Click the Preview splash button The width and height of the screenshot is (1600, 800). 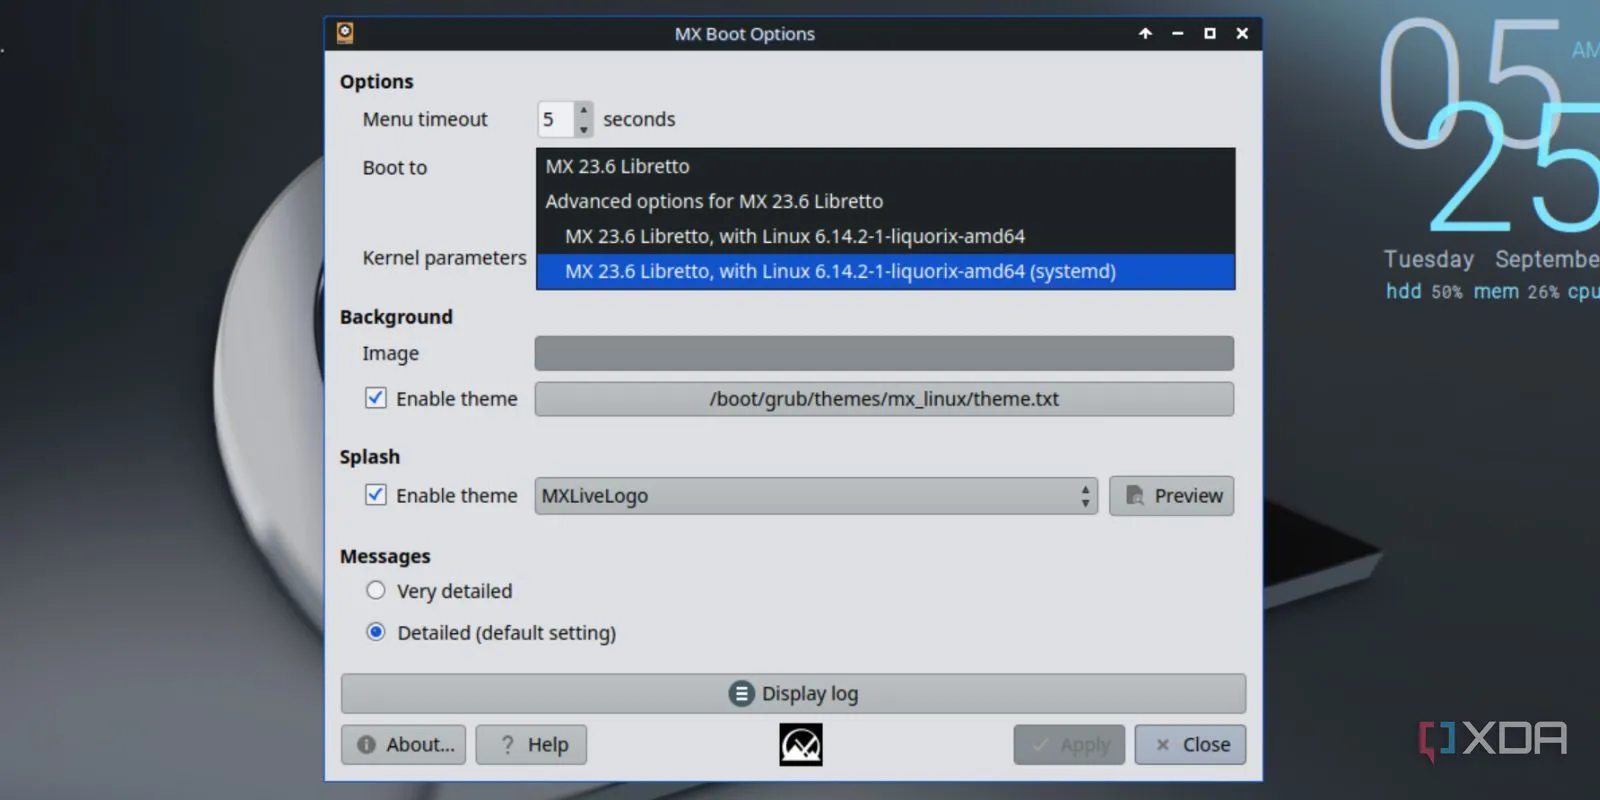click(x=1171, y=496)
